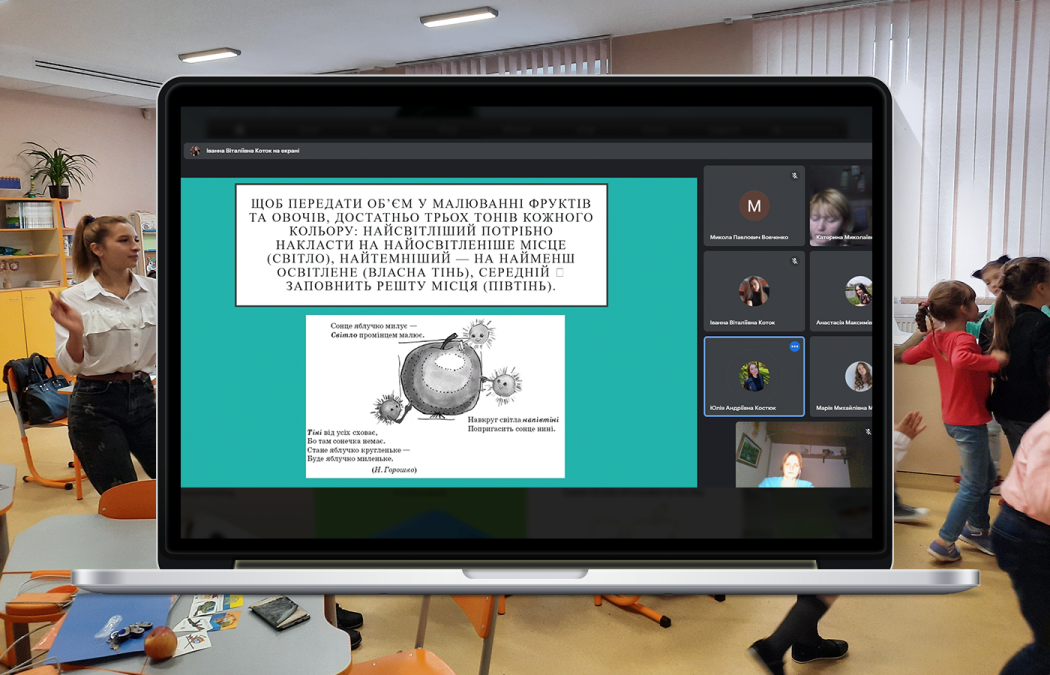Click the round avatar of Анастасія Максимівна
Screen dimensions: 1050x675
858,291
